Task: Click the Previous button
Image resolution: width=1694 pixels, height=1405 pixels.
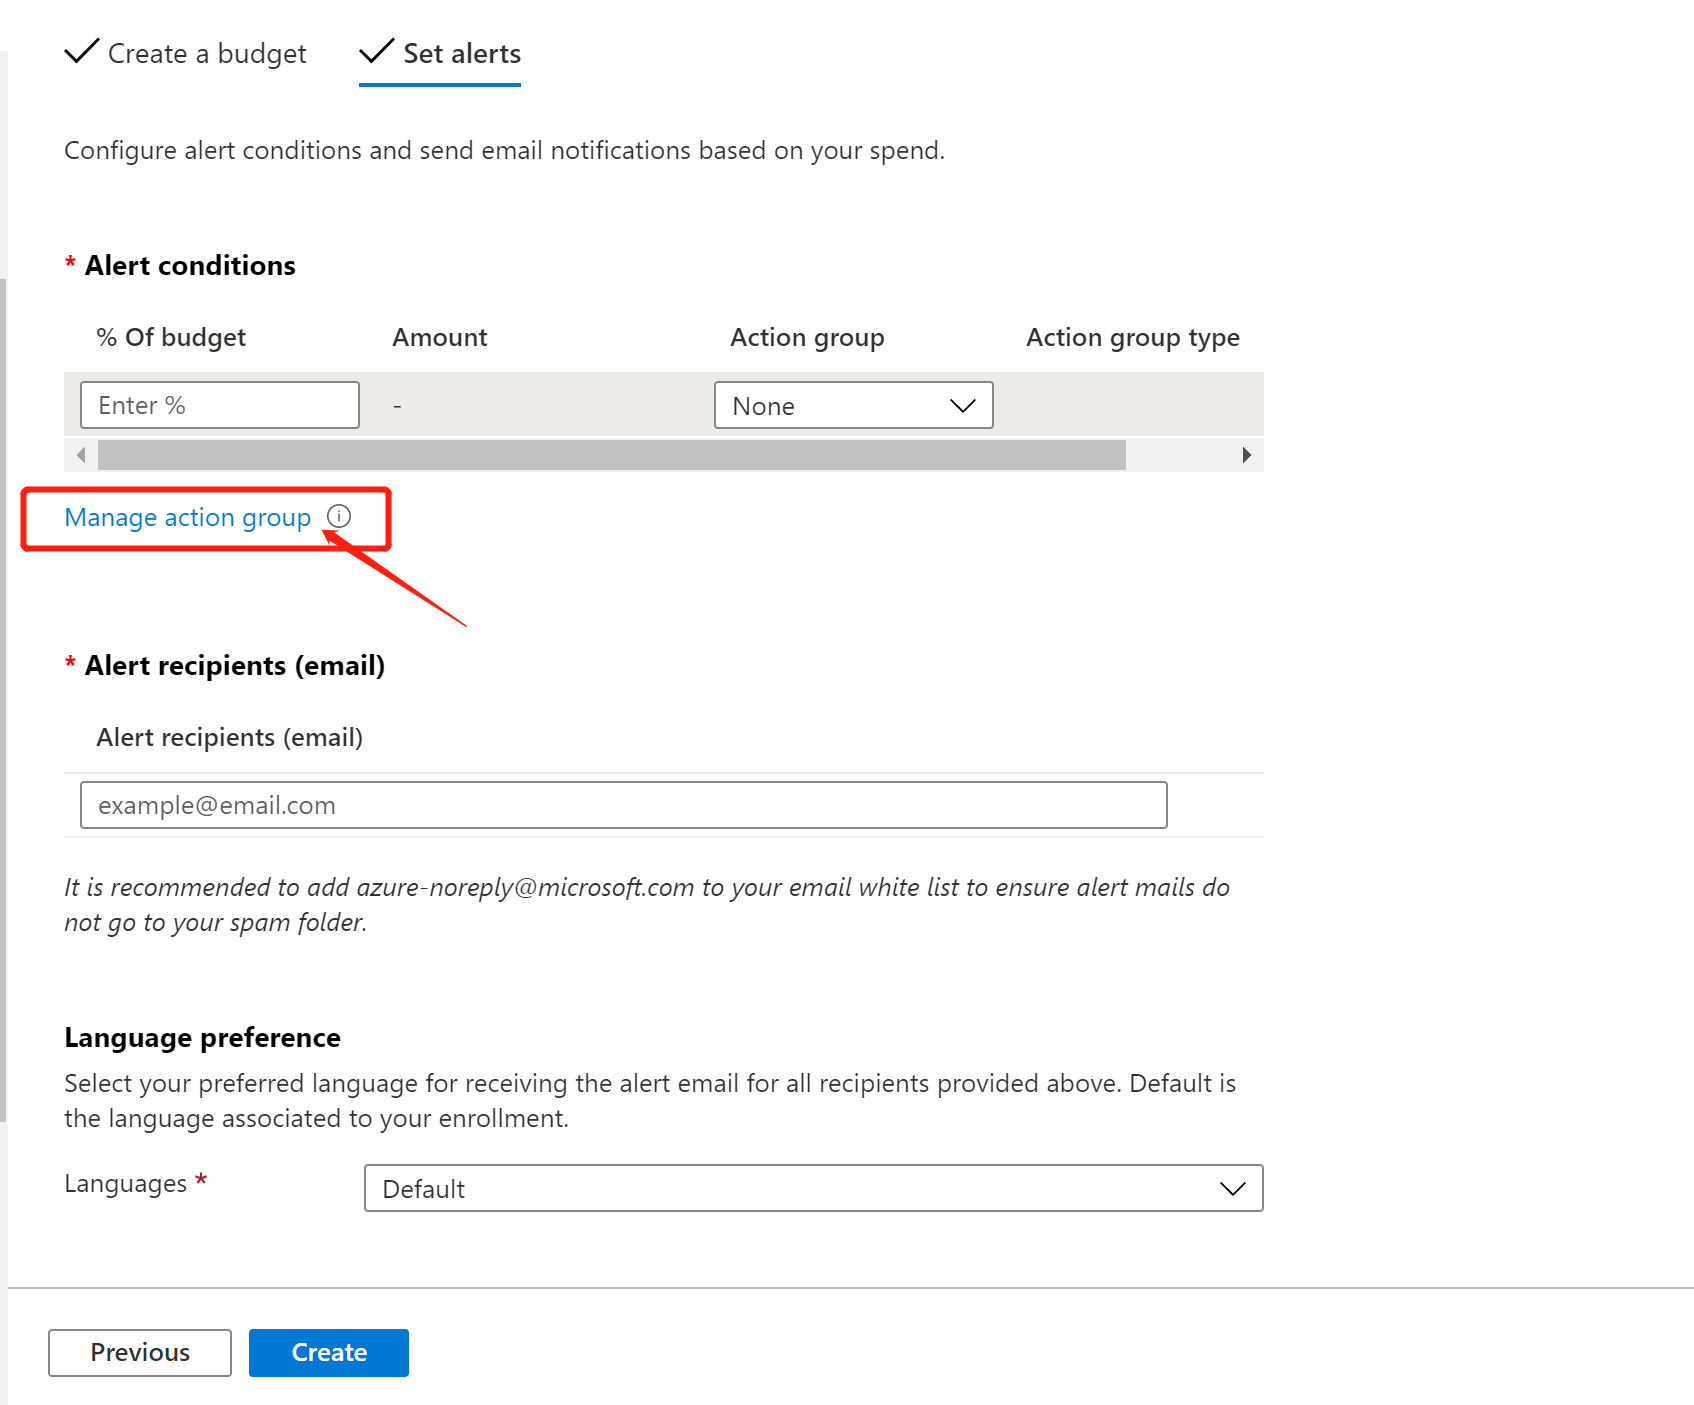Action: (x=140, y=1352)
